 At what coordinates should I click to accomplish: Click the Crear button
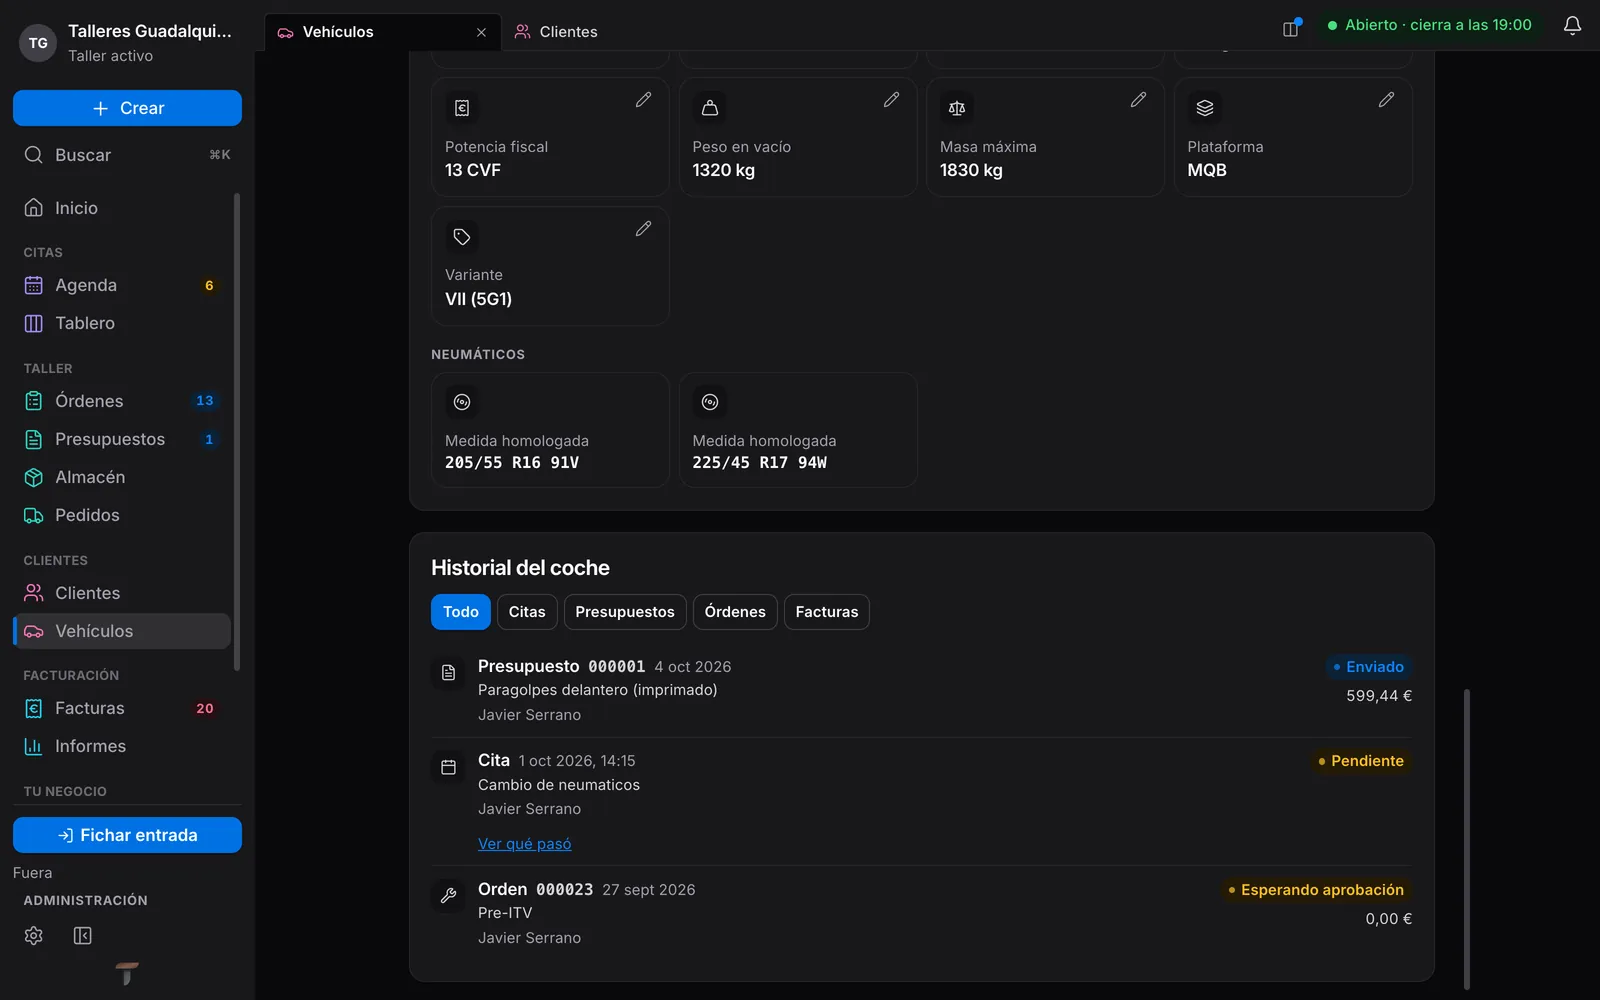pos(127,108)
